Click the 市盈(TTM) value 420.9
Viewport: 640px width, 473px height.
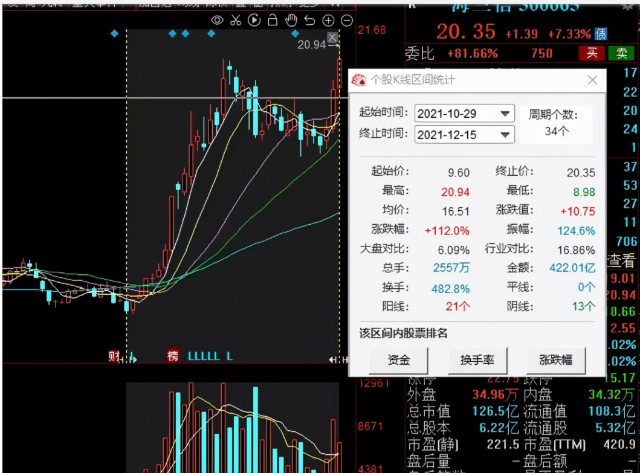(x=619, y=444)
